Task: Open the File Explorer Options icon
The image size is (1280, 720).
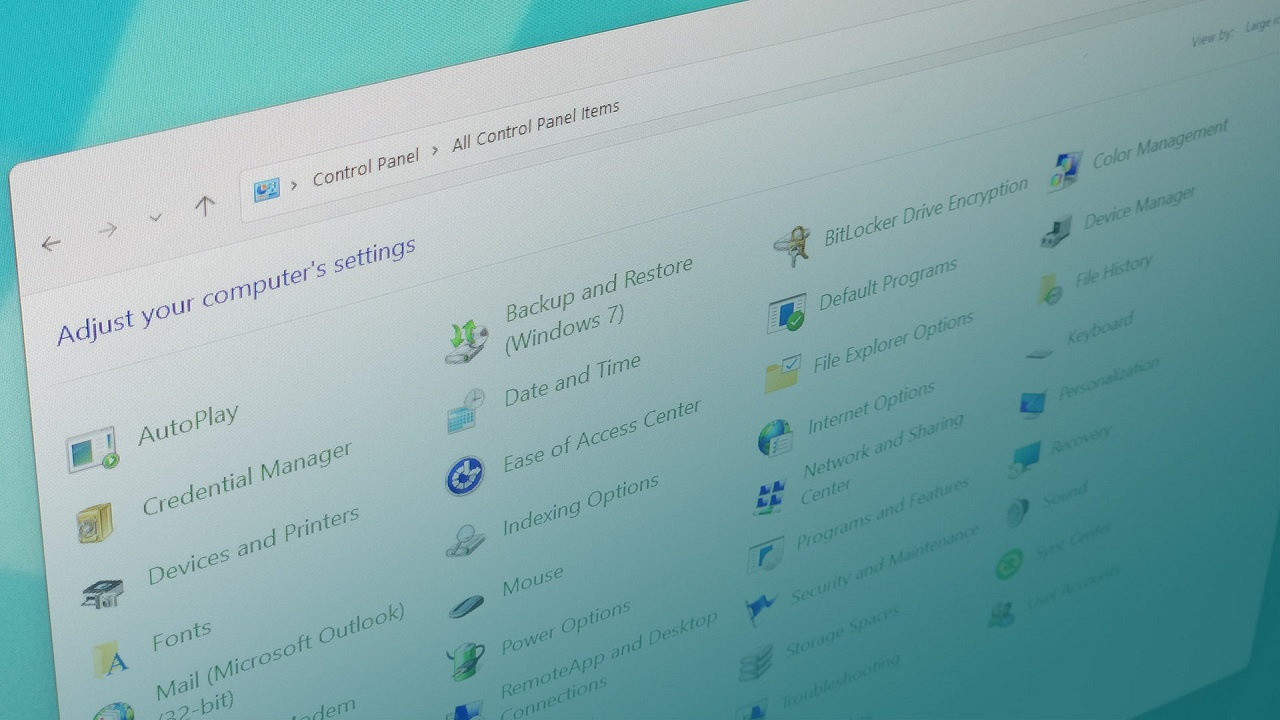Action: pos(783,374)
